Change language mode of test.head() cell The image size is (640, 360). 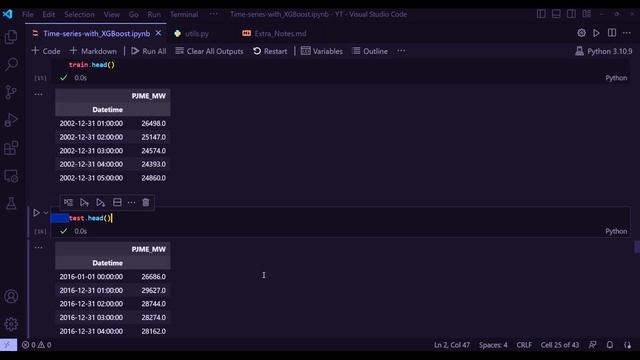[616, 231]
